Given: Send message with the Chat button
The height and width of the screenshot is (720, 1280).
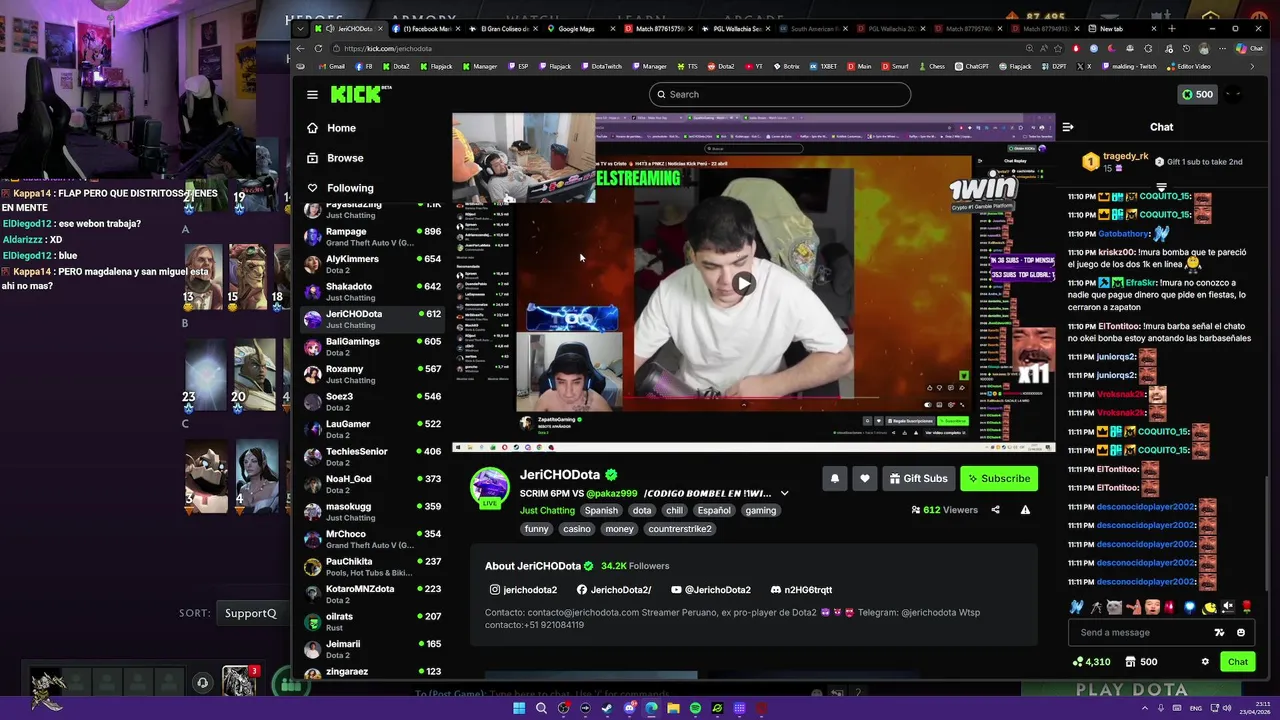Looking at the screenshot, I should 1238,662.
